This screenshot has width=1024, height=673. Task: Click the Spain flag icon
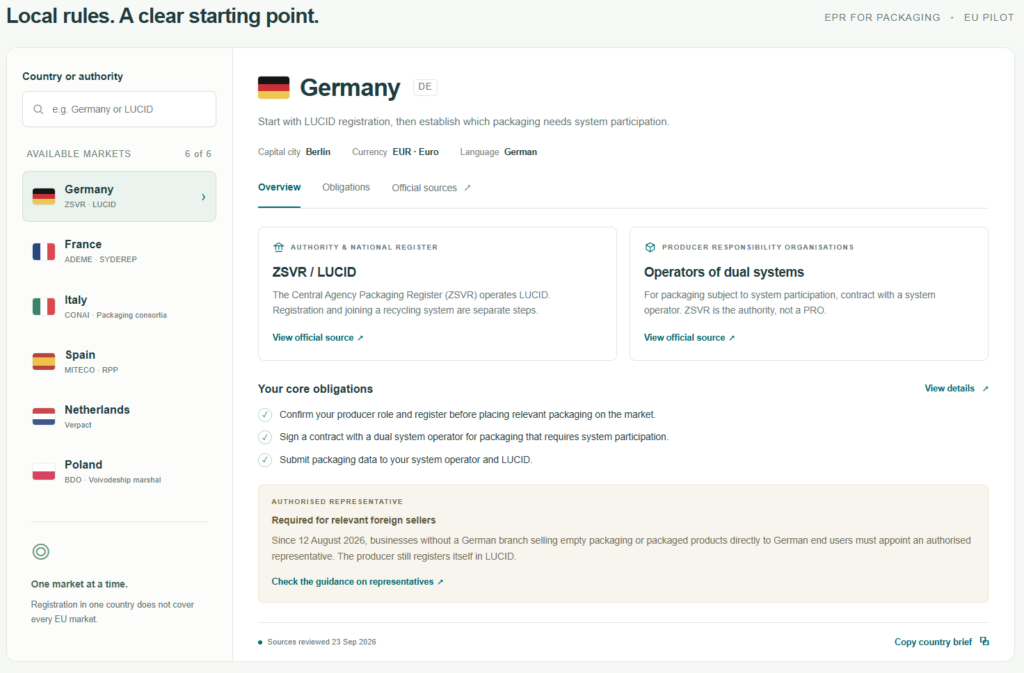pyautogui.click(x=44, y=362)
